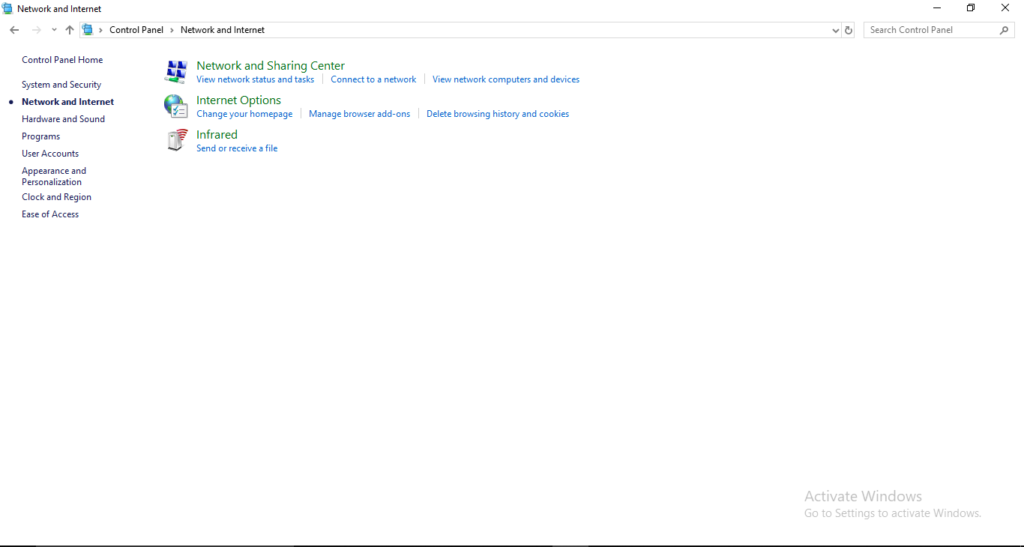Close the Network and Internet window

point(1005,8)
